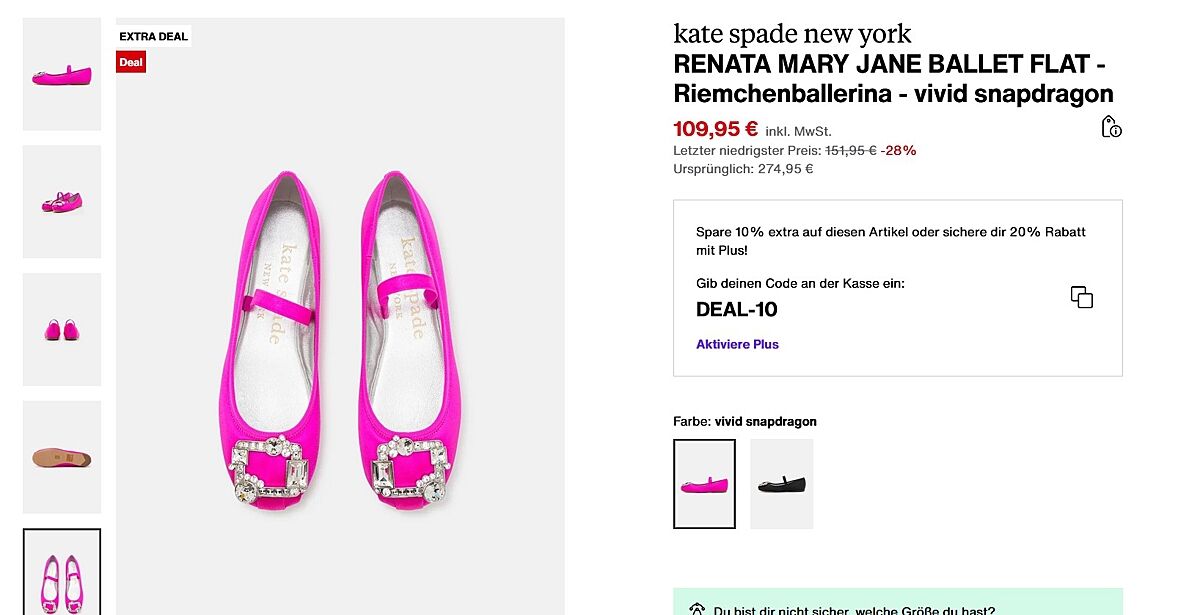Image resolution: width=1200 pixels, height=615 pixels.
Task: Open the size uncertainty help text
Action: click(x=853, y=610)
